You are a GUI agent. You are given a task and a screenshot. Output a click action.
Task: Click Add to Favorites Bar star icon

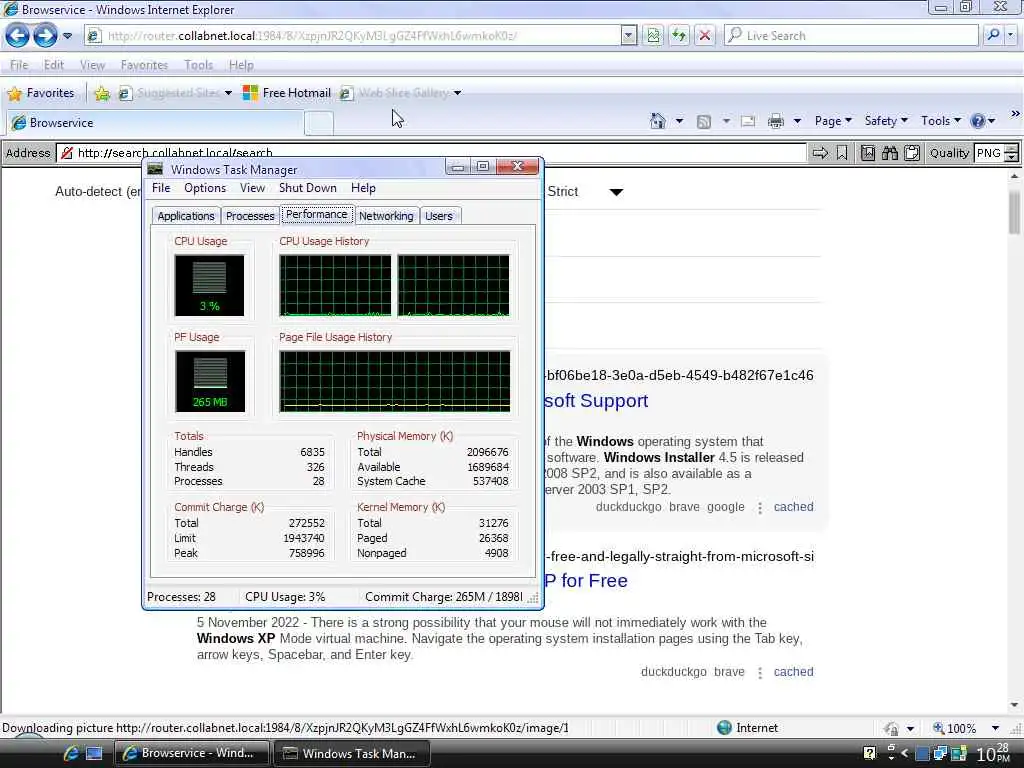tap(102, 93)
